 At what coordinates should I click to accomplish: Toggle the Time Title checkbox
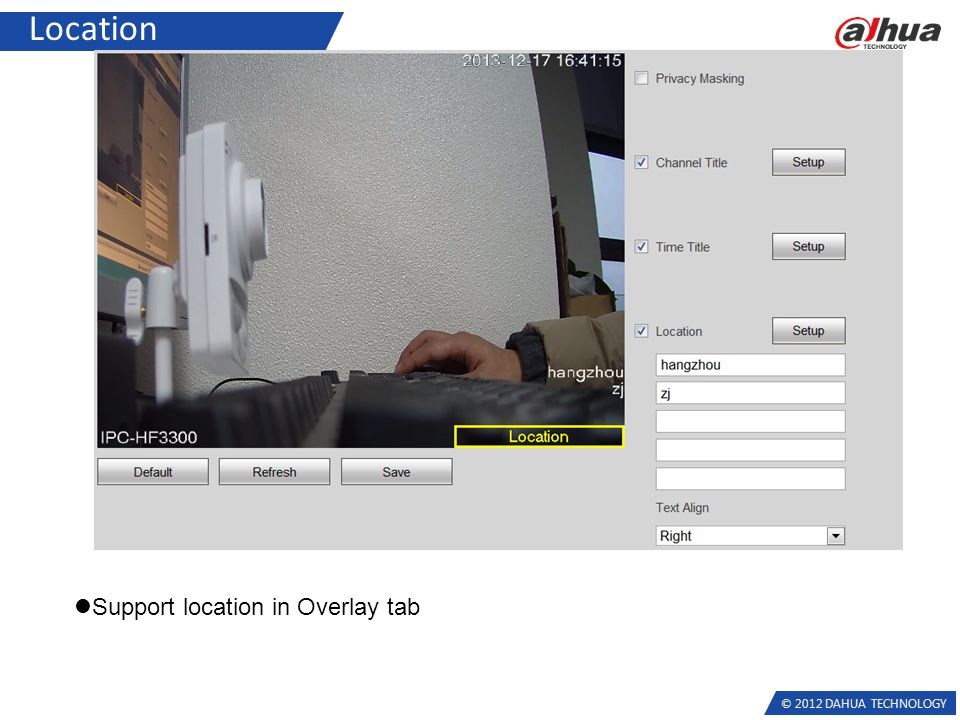point(641,247)
